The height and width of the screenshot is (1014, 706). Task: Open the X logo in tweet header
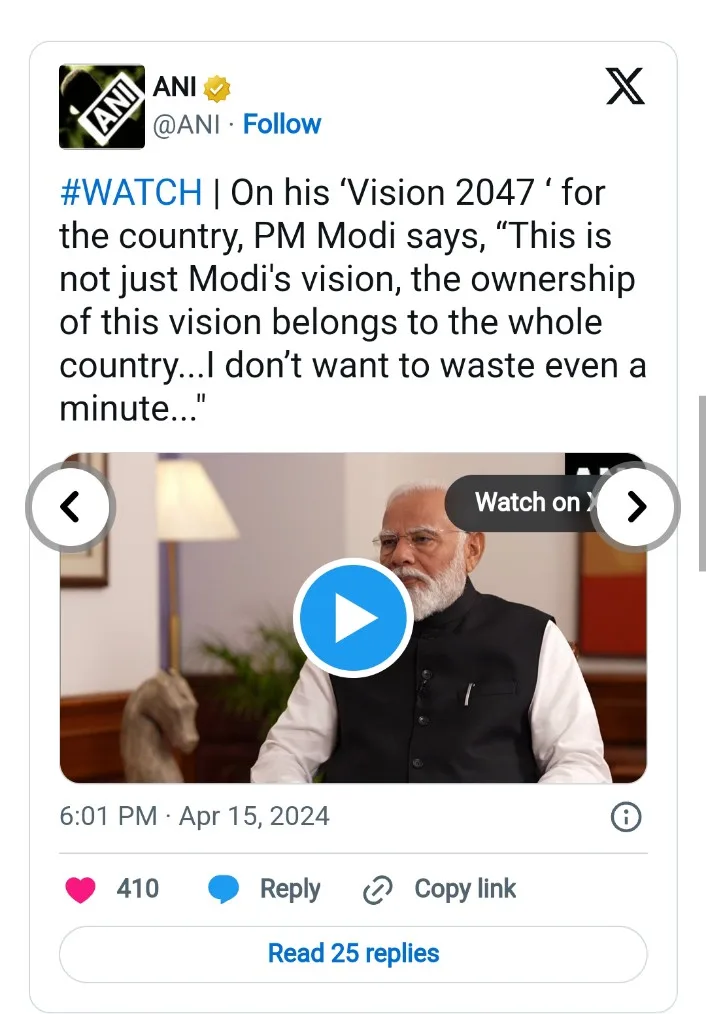pos(625,89)
